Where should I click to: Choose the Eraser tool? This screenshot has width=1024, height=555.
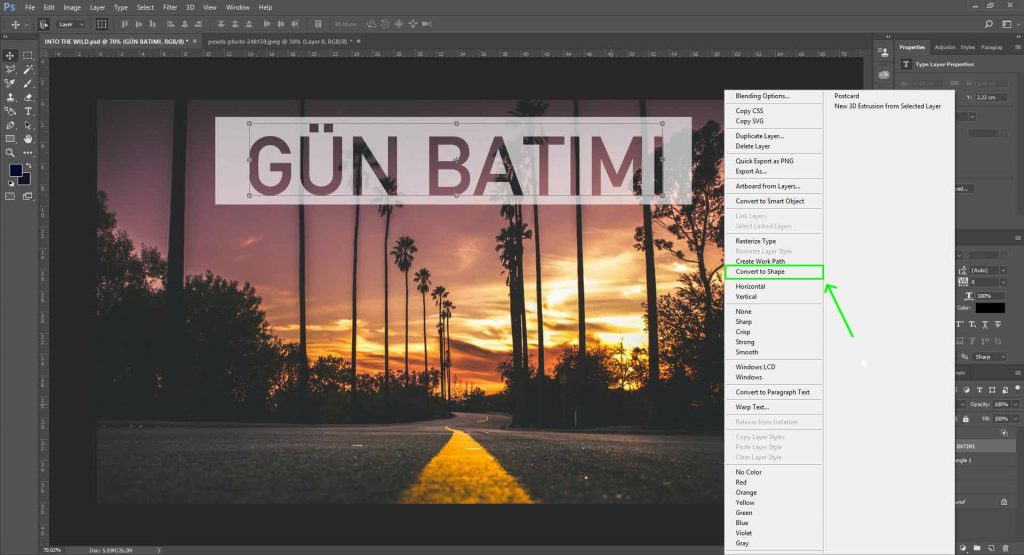pos(28,97)
